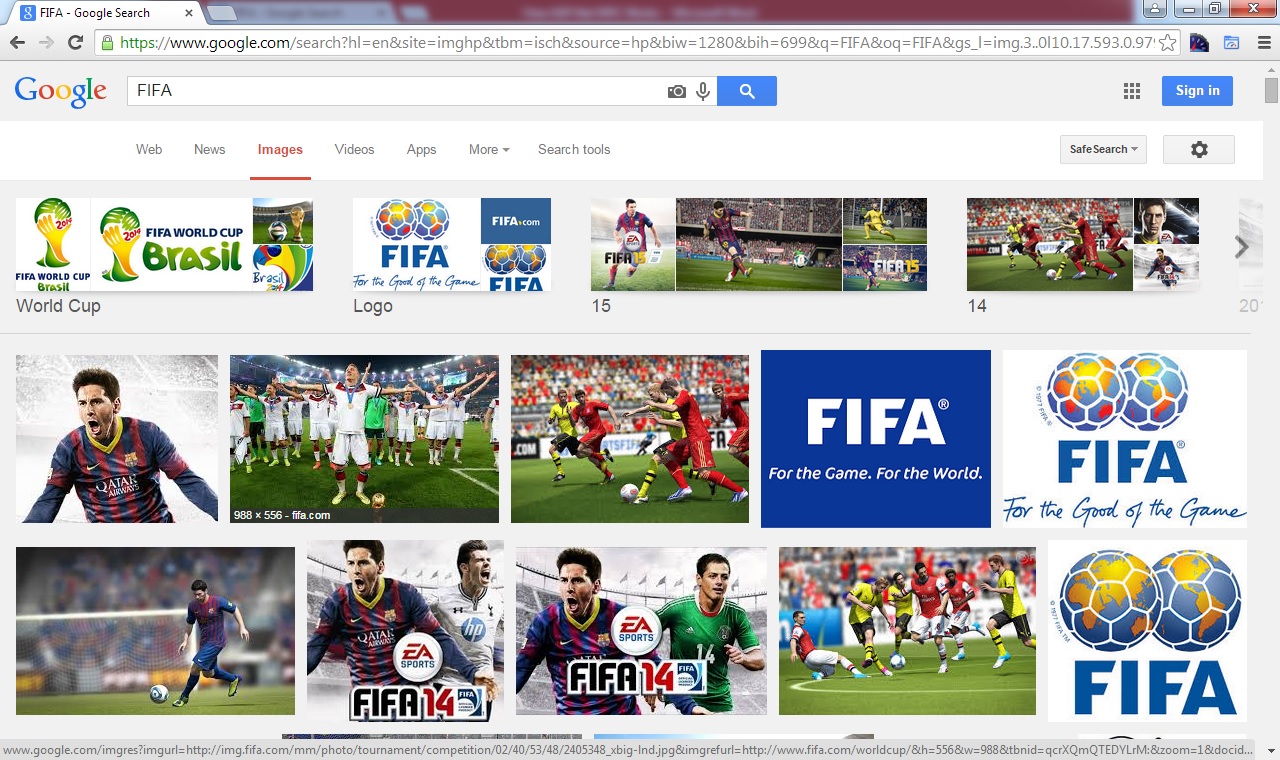Viewport: 1280px width, 760px height.
Task: Show more categories with the right arrow
Action: 1242,247
